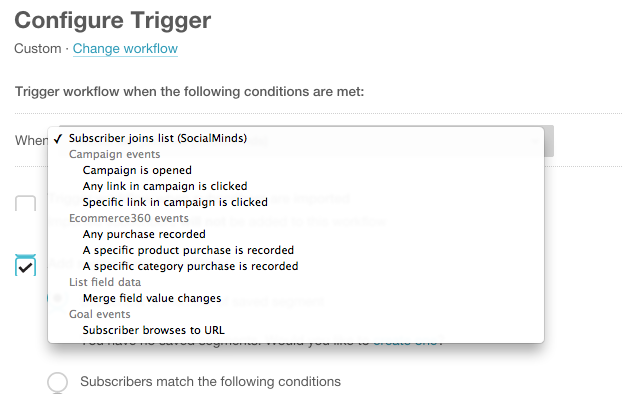Click the Ecommerce360 events group header

[x=128, y=218]
